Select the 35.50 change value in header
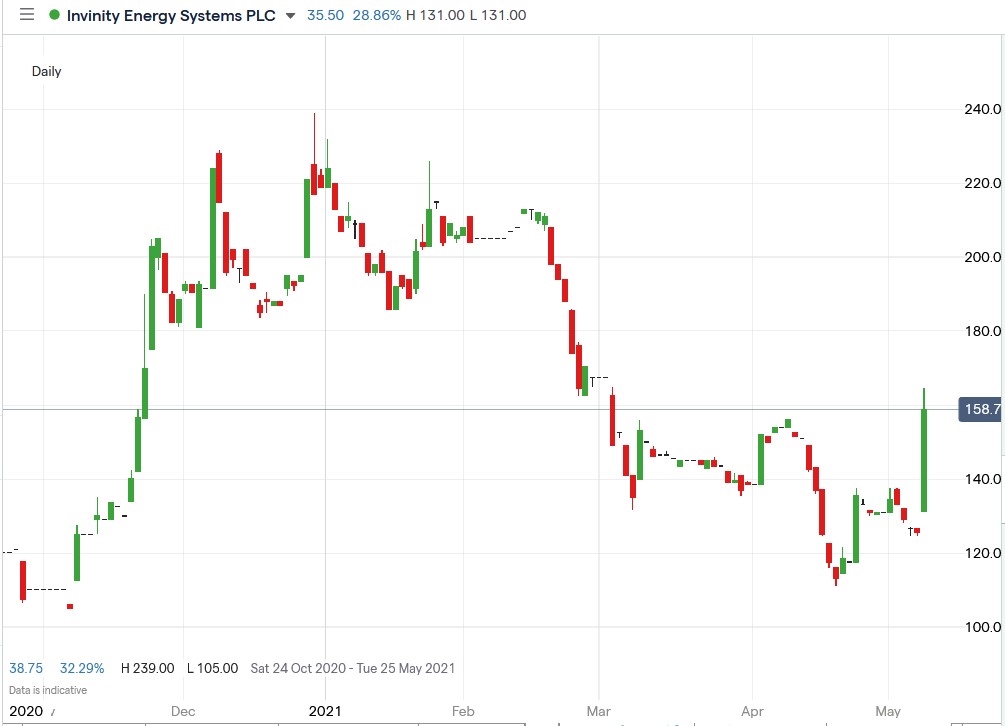1005x726 pixels. [x=326, y=15]
